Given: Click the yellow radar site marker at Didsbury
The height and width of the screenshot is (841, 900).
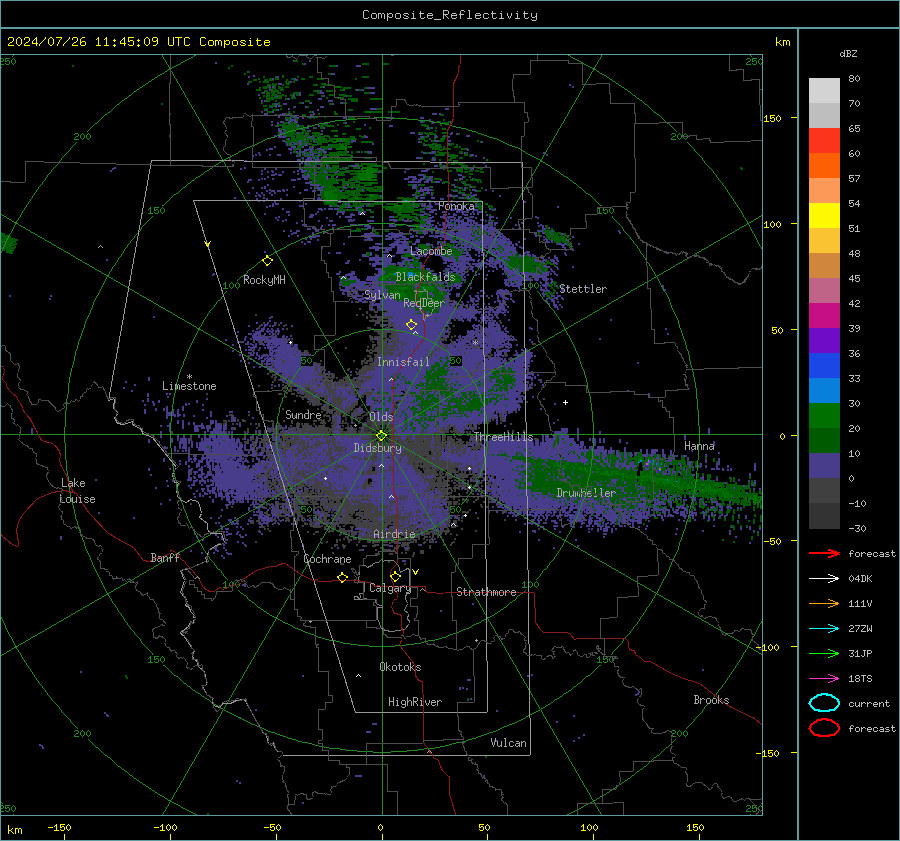Looking at the screenshot, I should [382, 435].
